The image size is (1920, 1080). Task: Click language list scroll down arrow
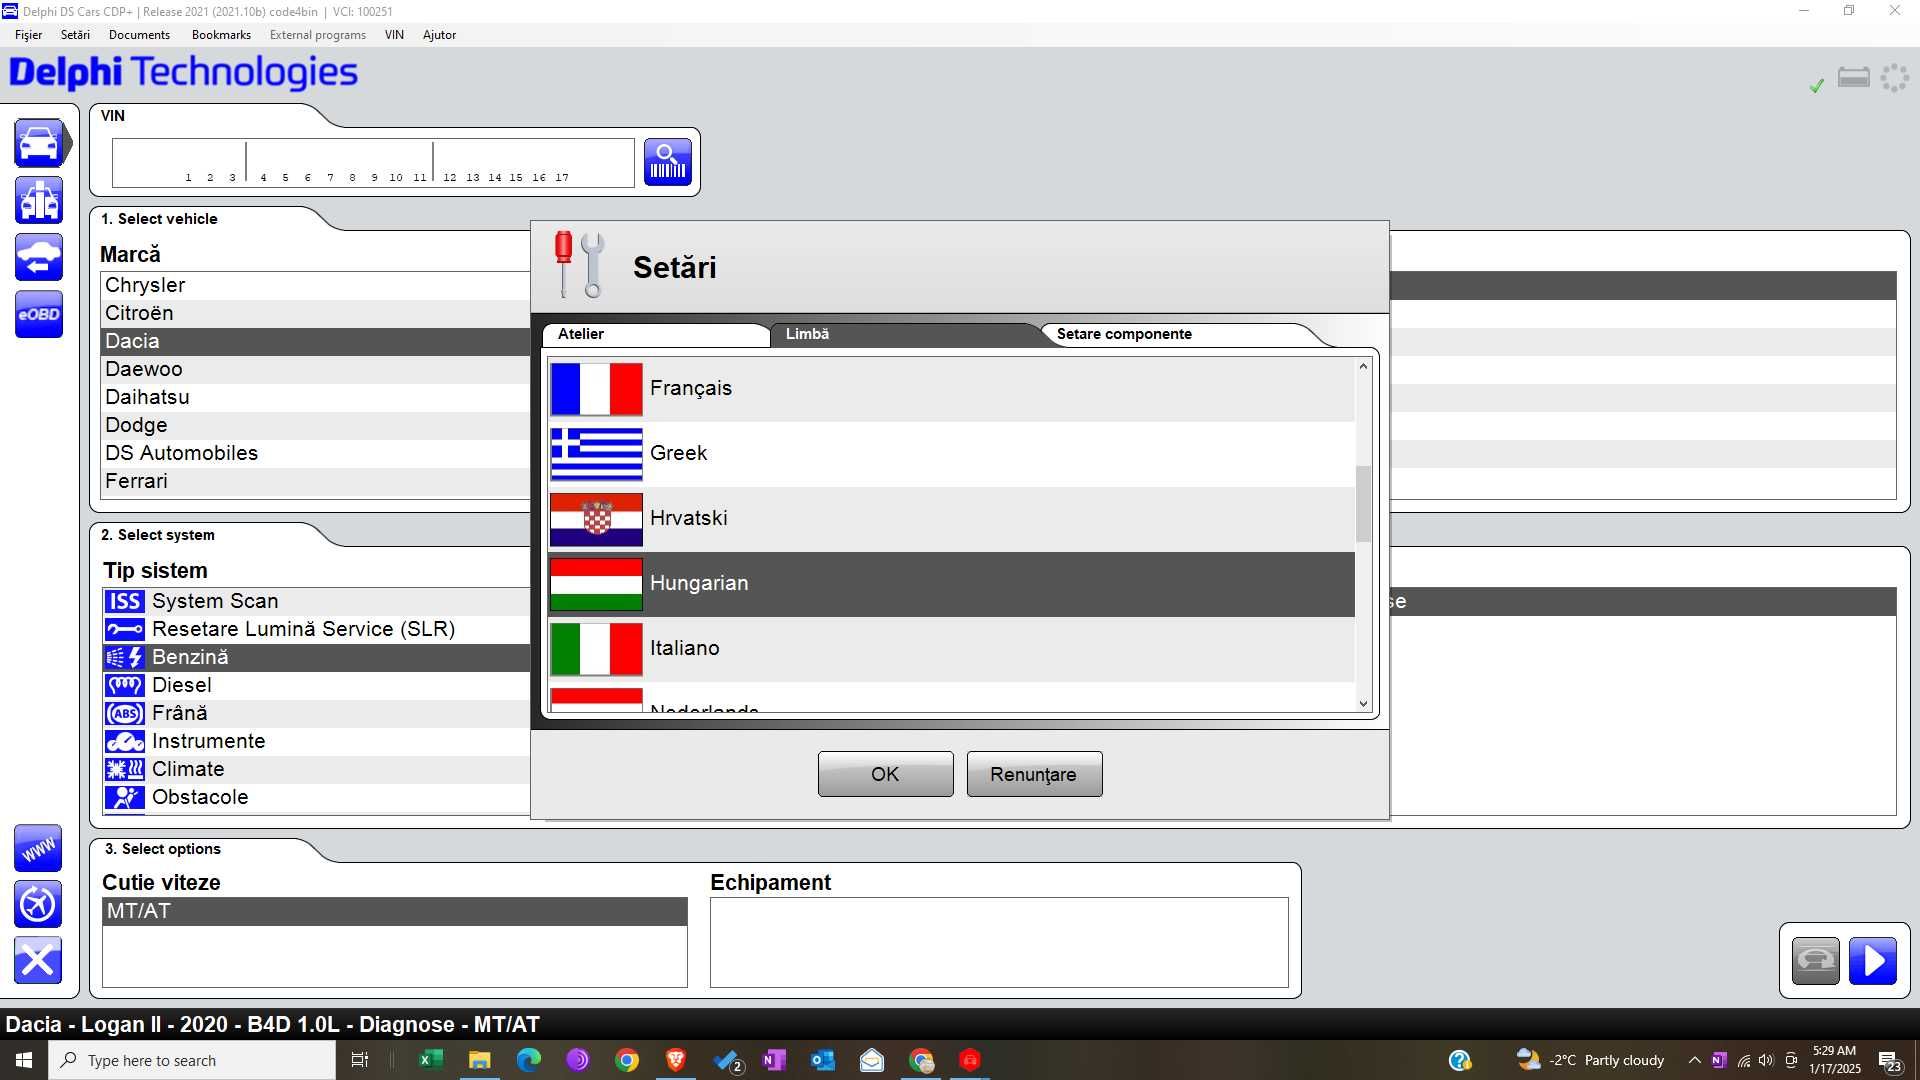1363,704
